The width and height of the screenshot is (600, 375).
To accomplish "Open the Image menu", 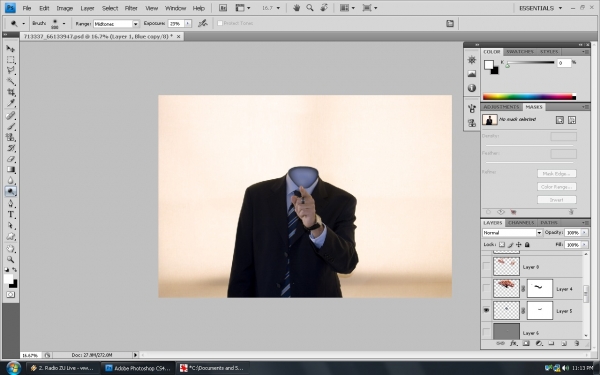I will coord(65,8).
